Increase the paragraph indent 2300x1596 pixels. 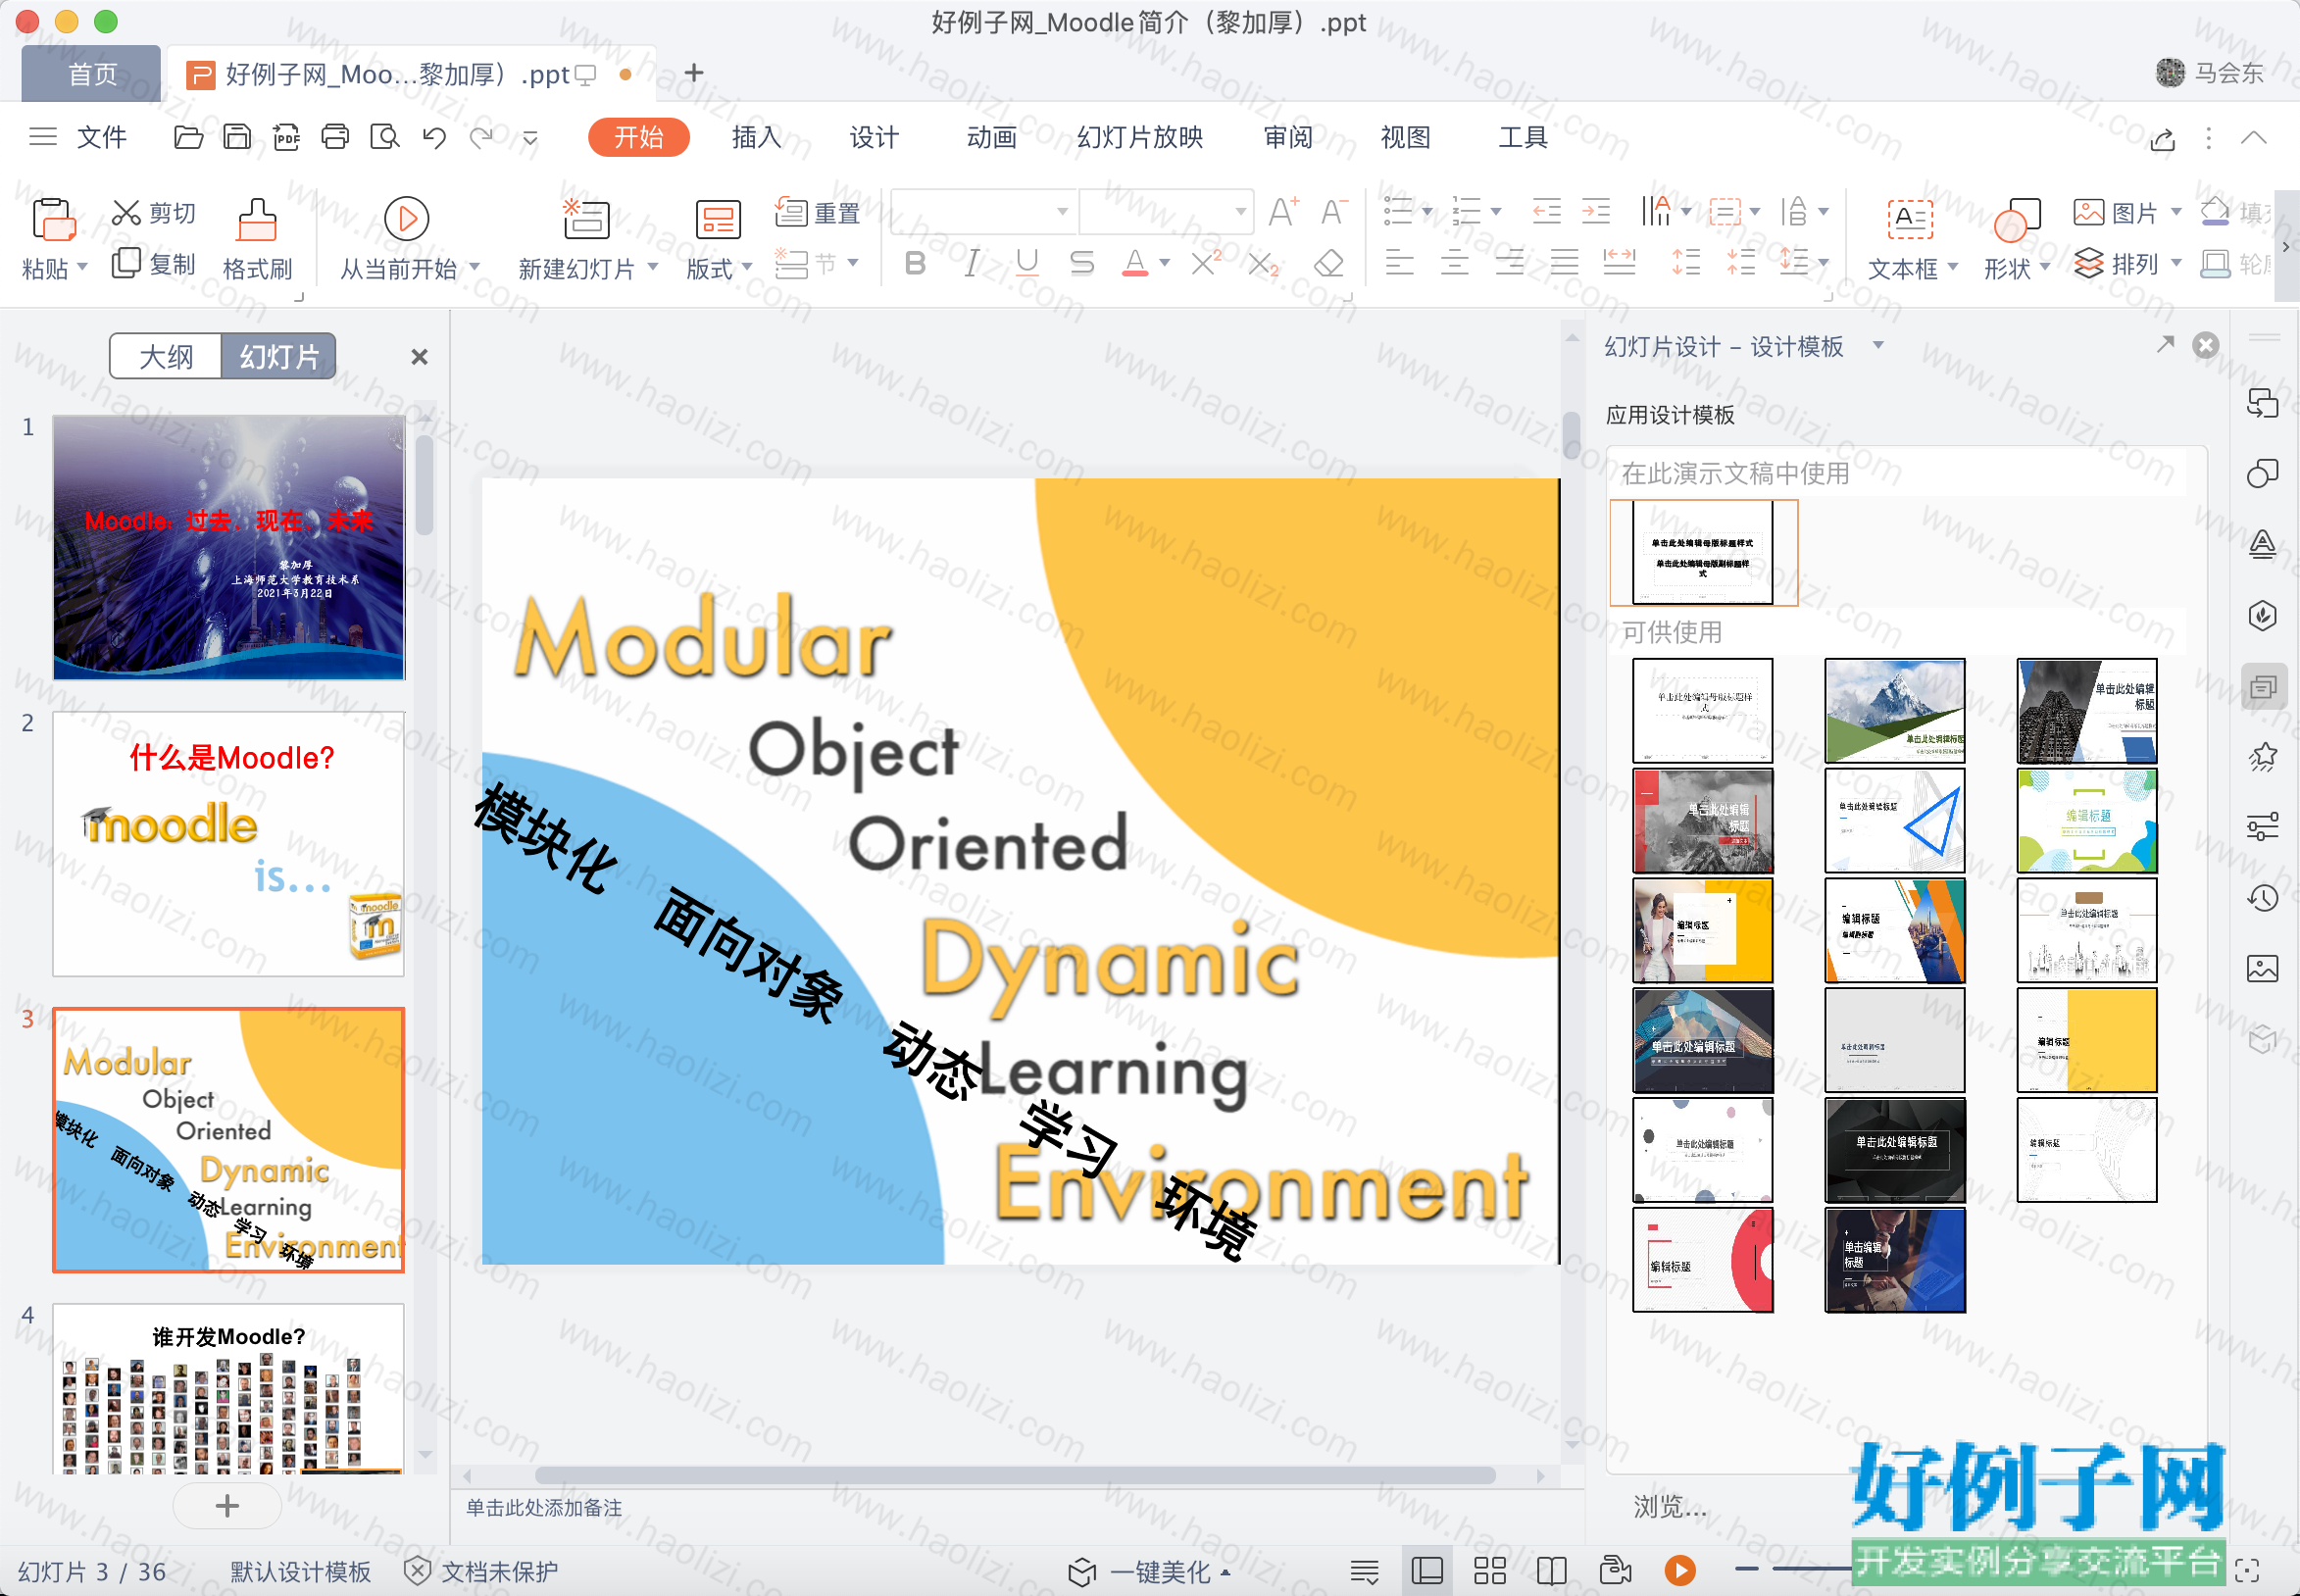point(1596,211)
